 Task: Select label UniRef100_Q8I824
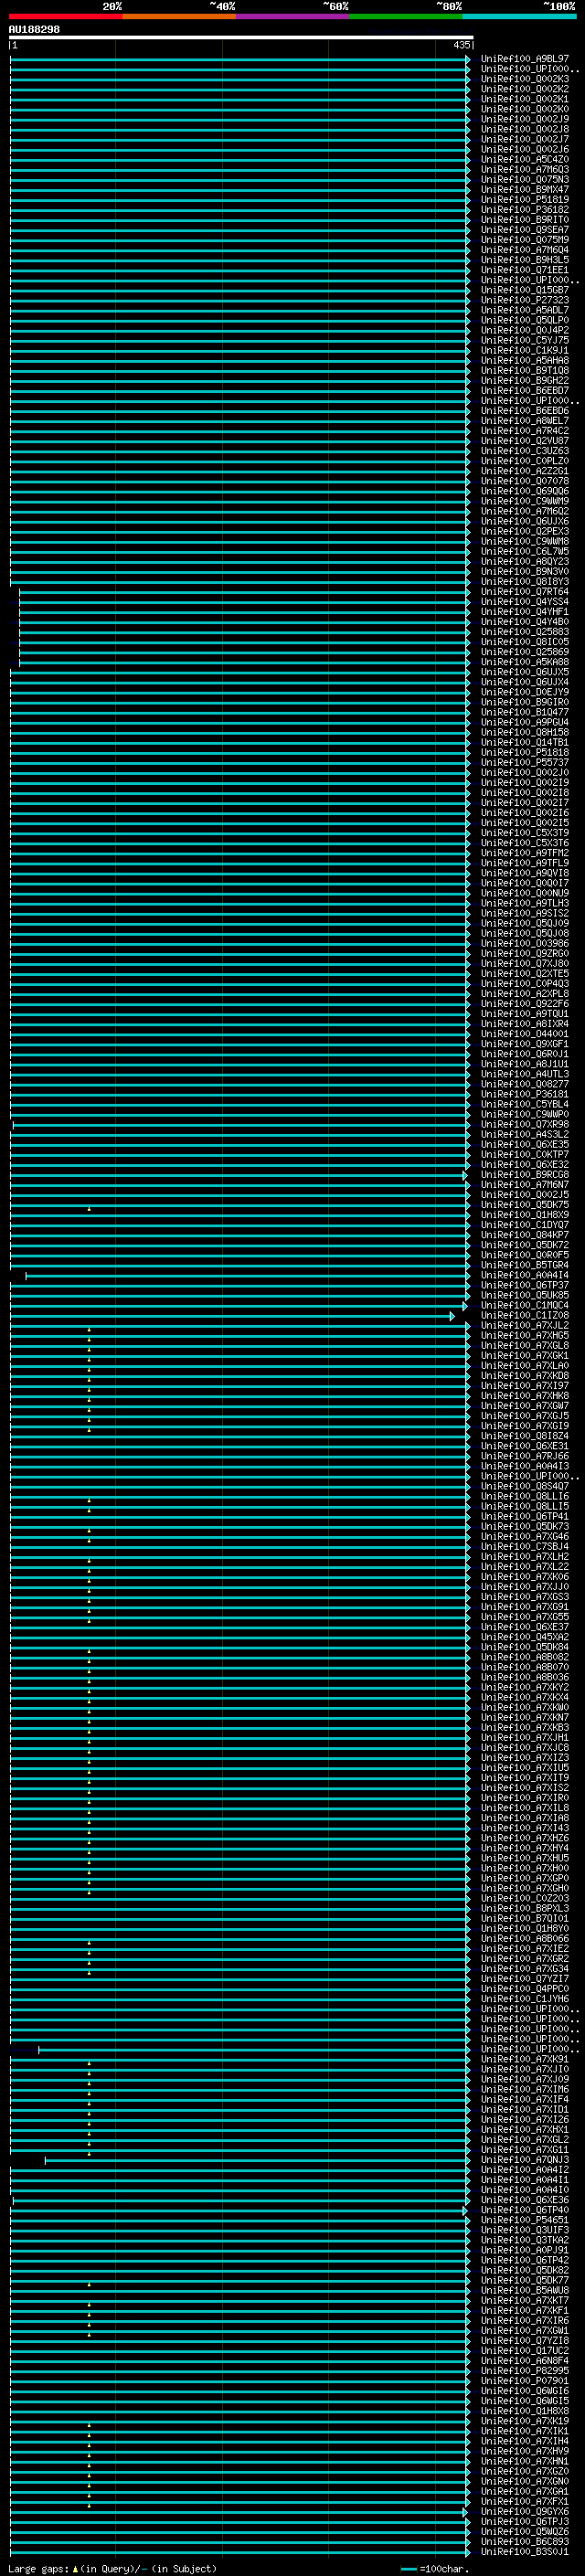pos(524,1436)
